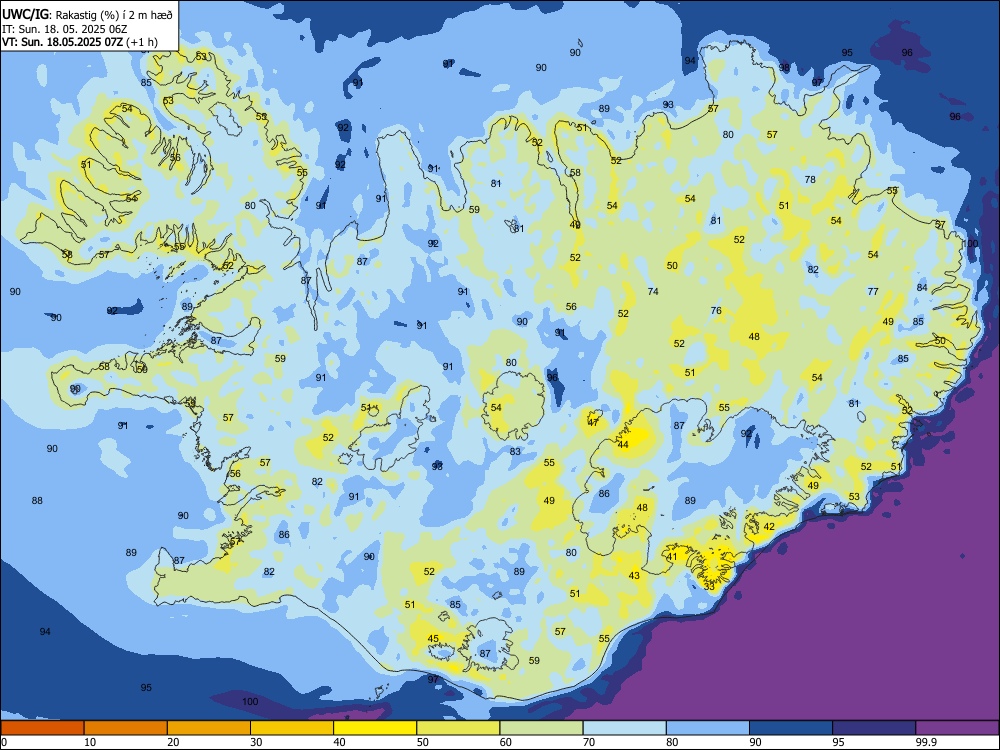Click the 10–20 orange legend swatch
The width and height of the screenshot is (1000, 750).
126,728
